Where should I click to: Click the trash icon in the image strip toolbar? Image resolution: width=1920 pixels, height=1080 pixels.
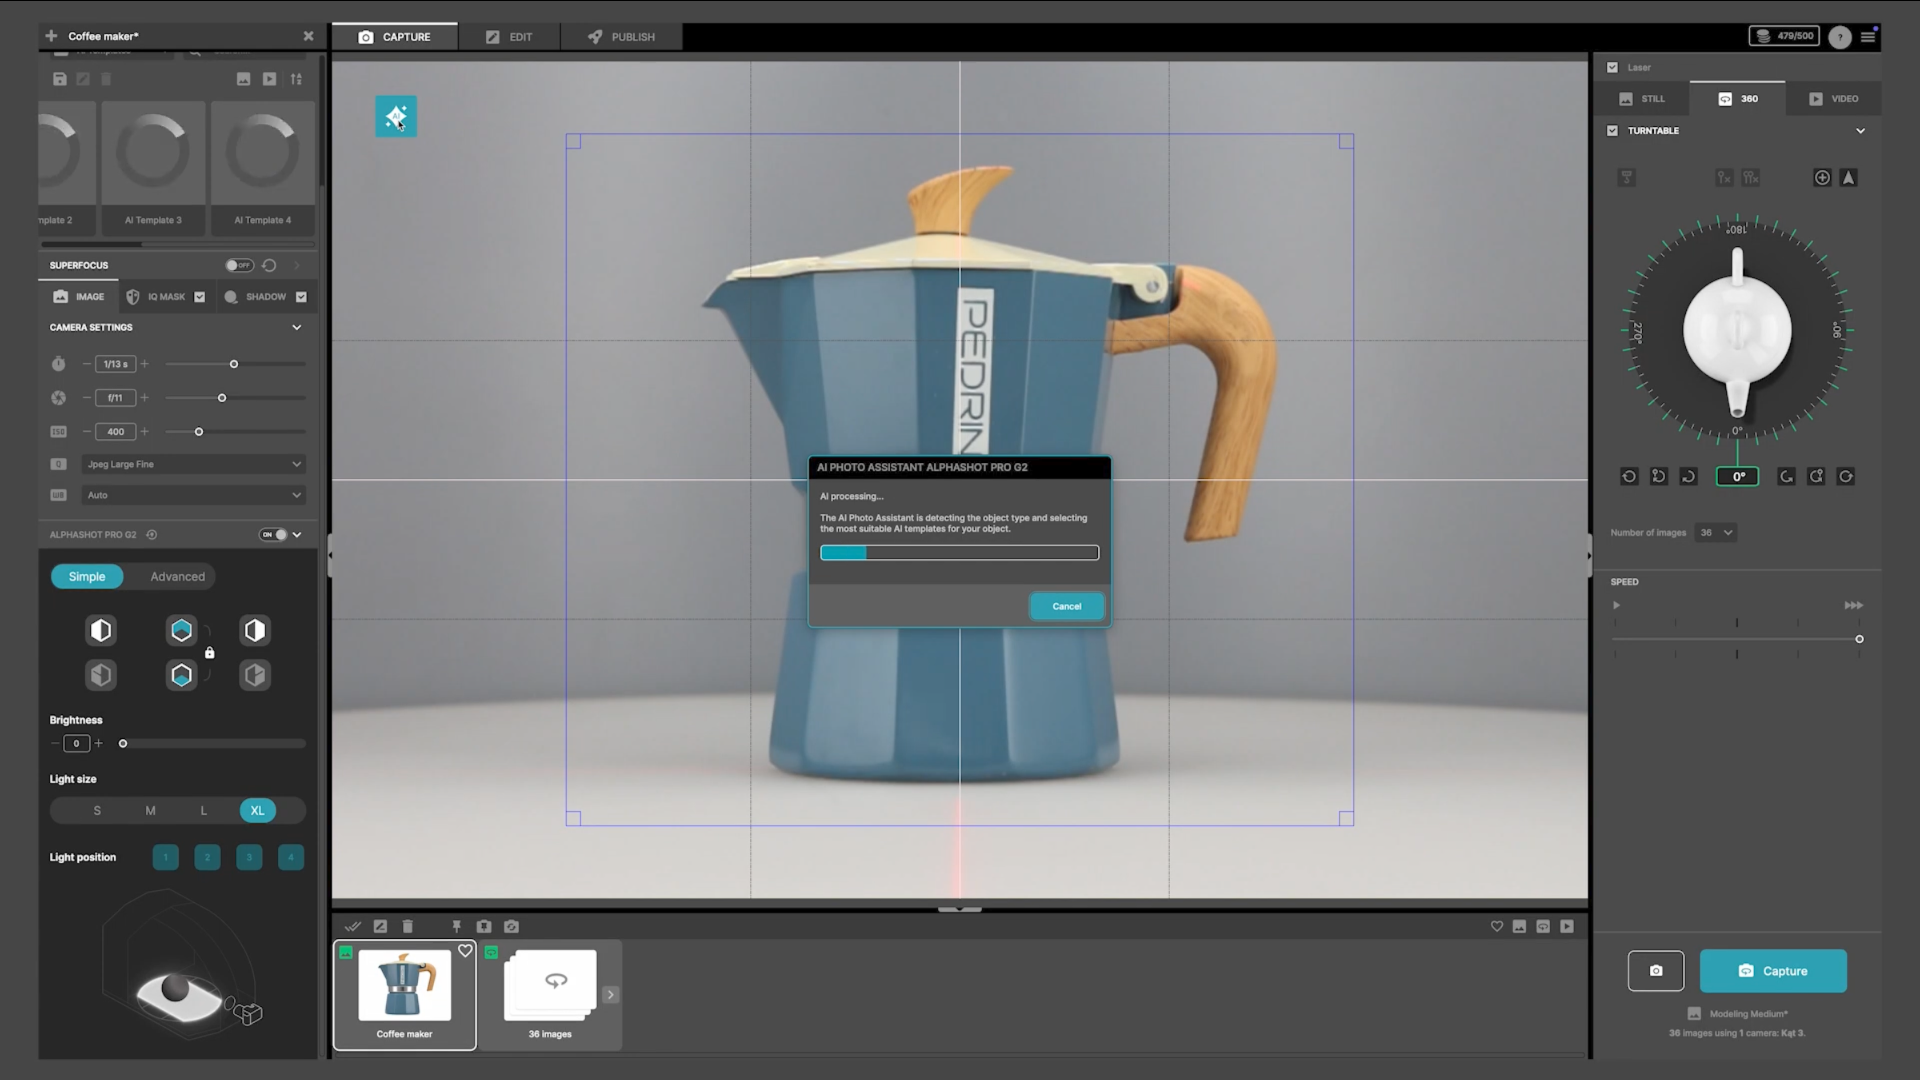click(x=408, y=927)
